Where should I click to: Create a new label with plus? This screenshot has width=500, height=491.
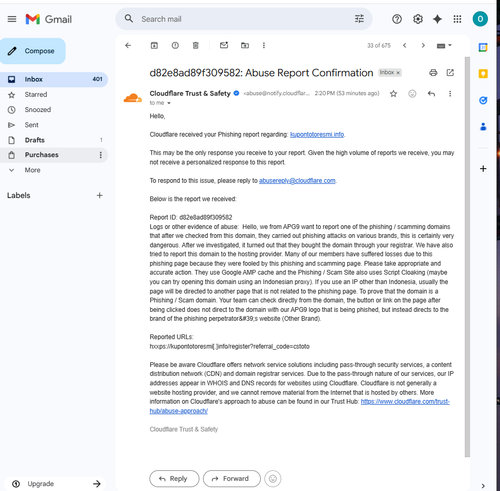tap(100, 195)
